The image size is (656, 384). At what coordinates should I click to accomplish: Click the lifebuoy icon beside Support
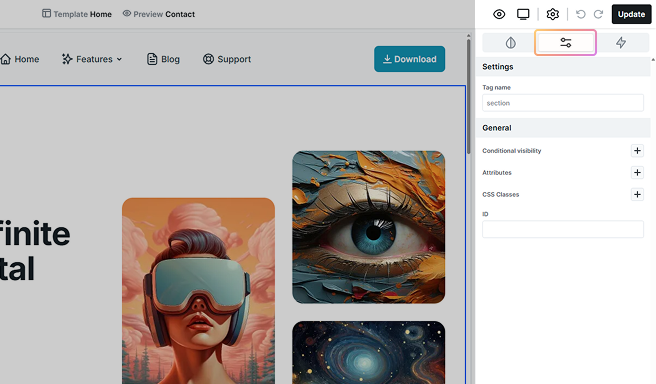click(x=208, y=59)
